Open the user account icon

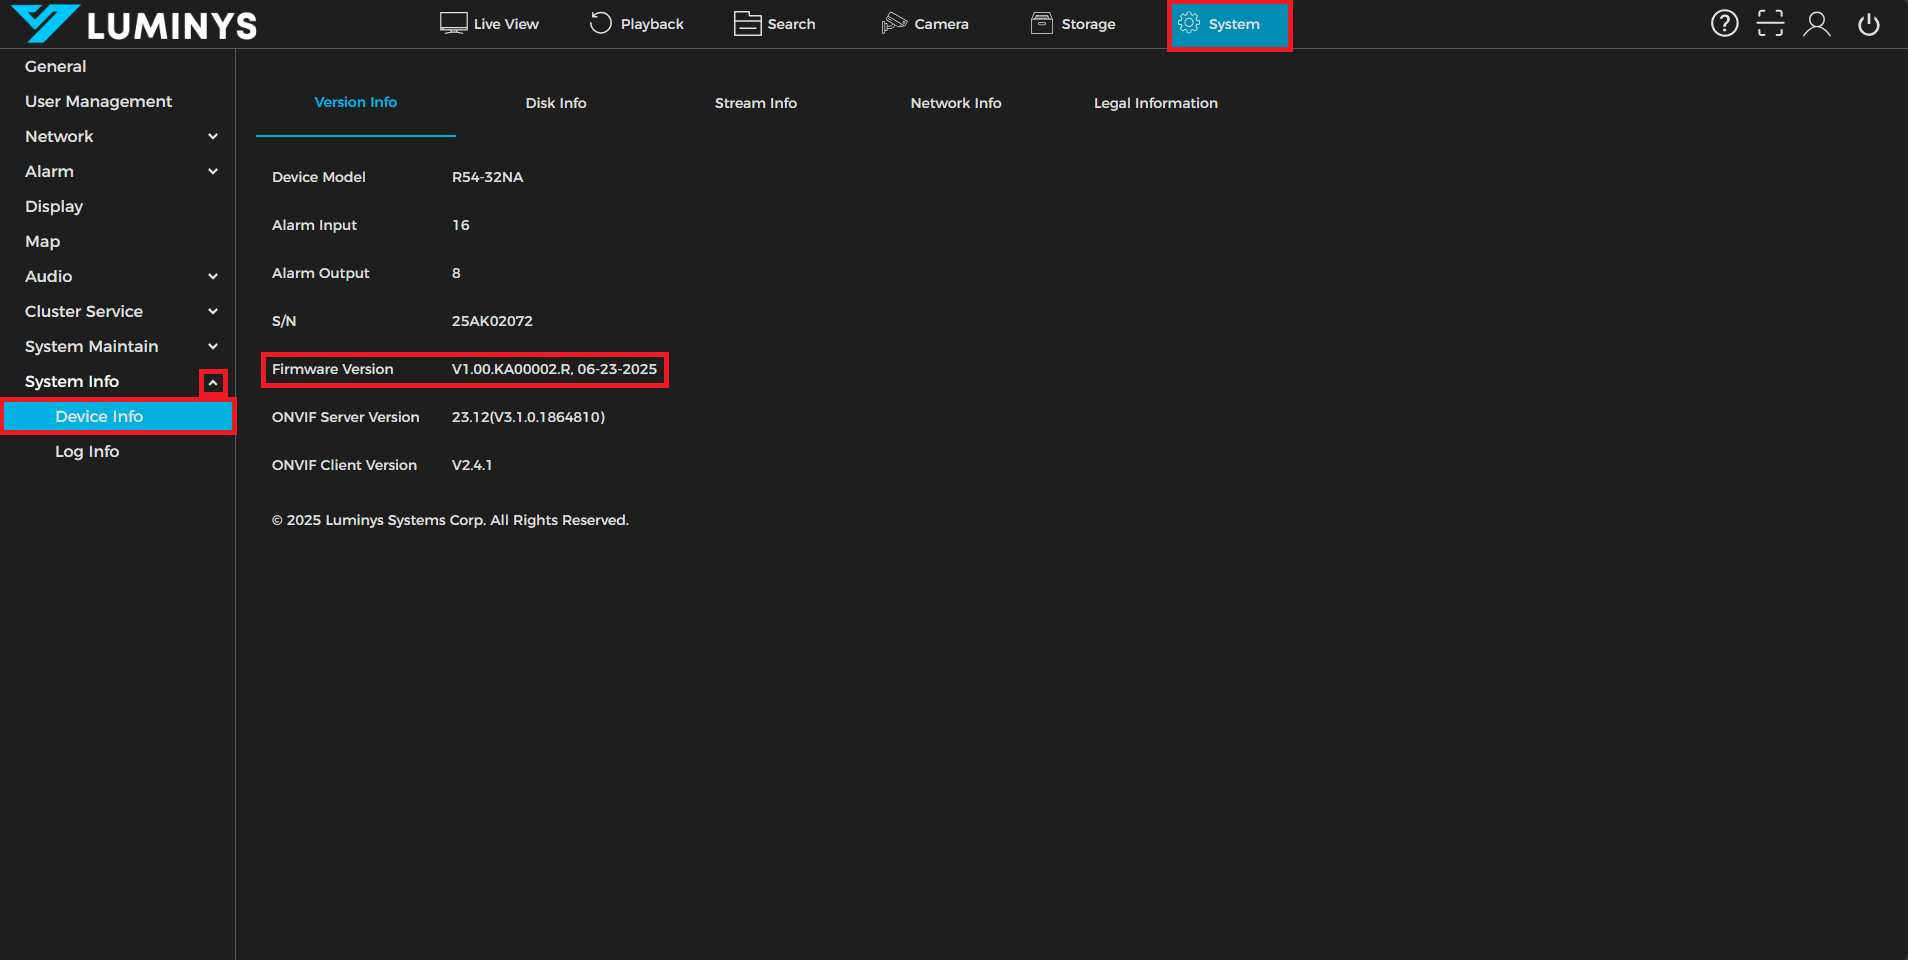coord(1817,23)
